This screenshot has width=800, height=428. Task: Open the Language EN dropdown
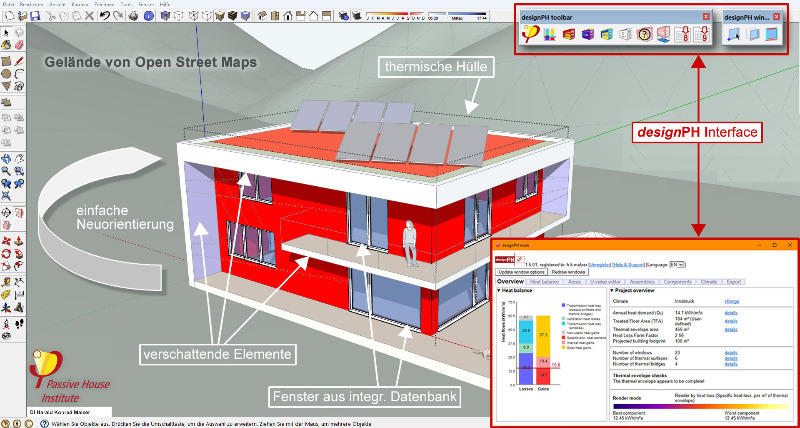(x=677, y=265)
